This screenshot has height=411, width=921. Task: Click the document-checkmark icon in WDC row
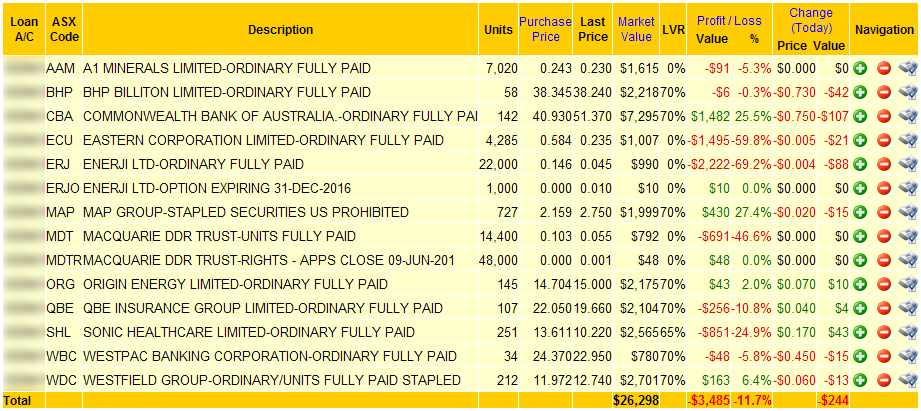tap(908, 380)
